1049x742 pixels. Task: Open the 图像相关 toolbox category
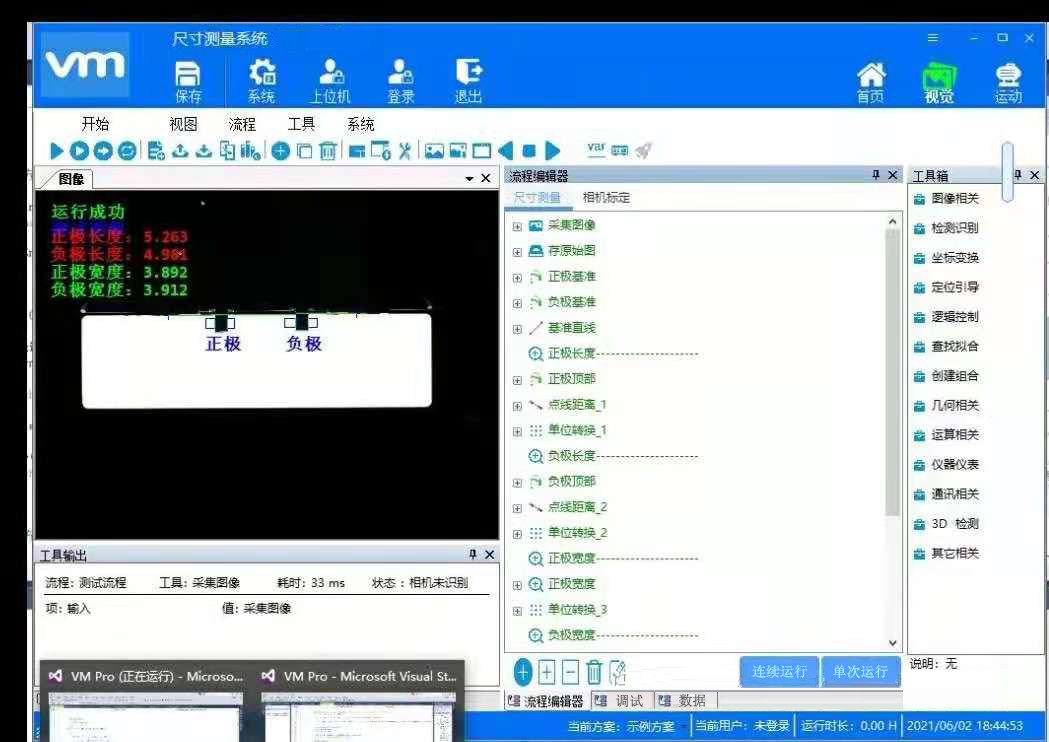(946, 199)
